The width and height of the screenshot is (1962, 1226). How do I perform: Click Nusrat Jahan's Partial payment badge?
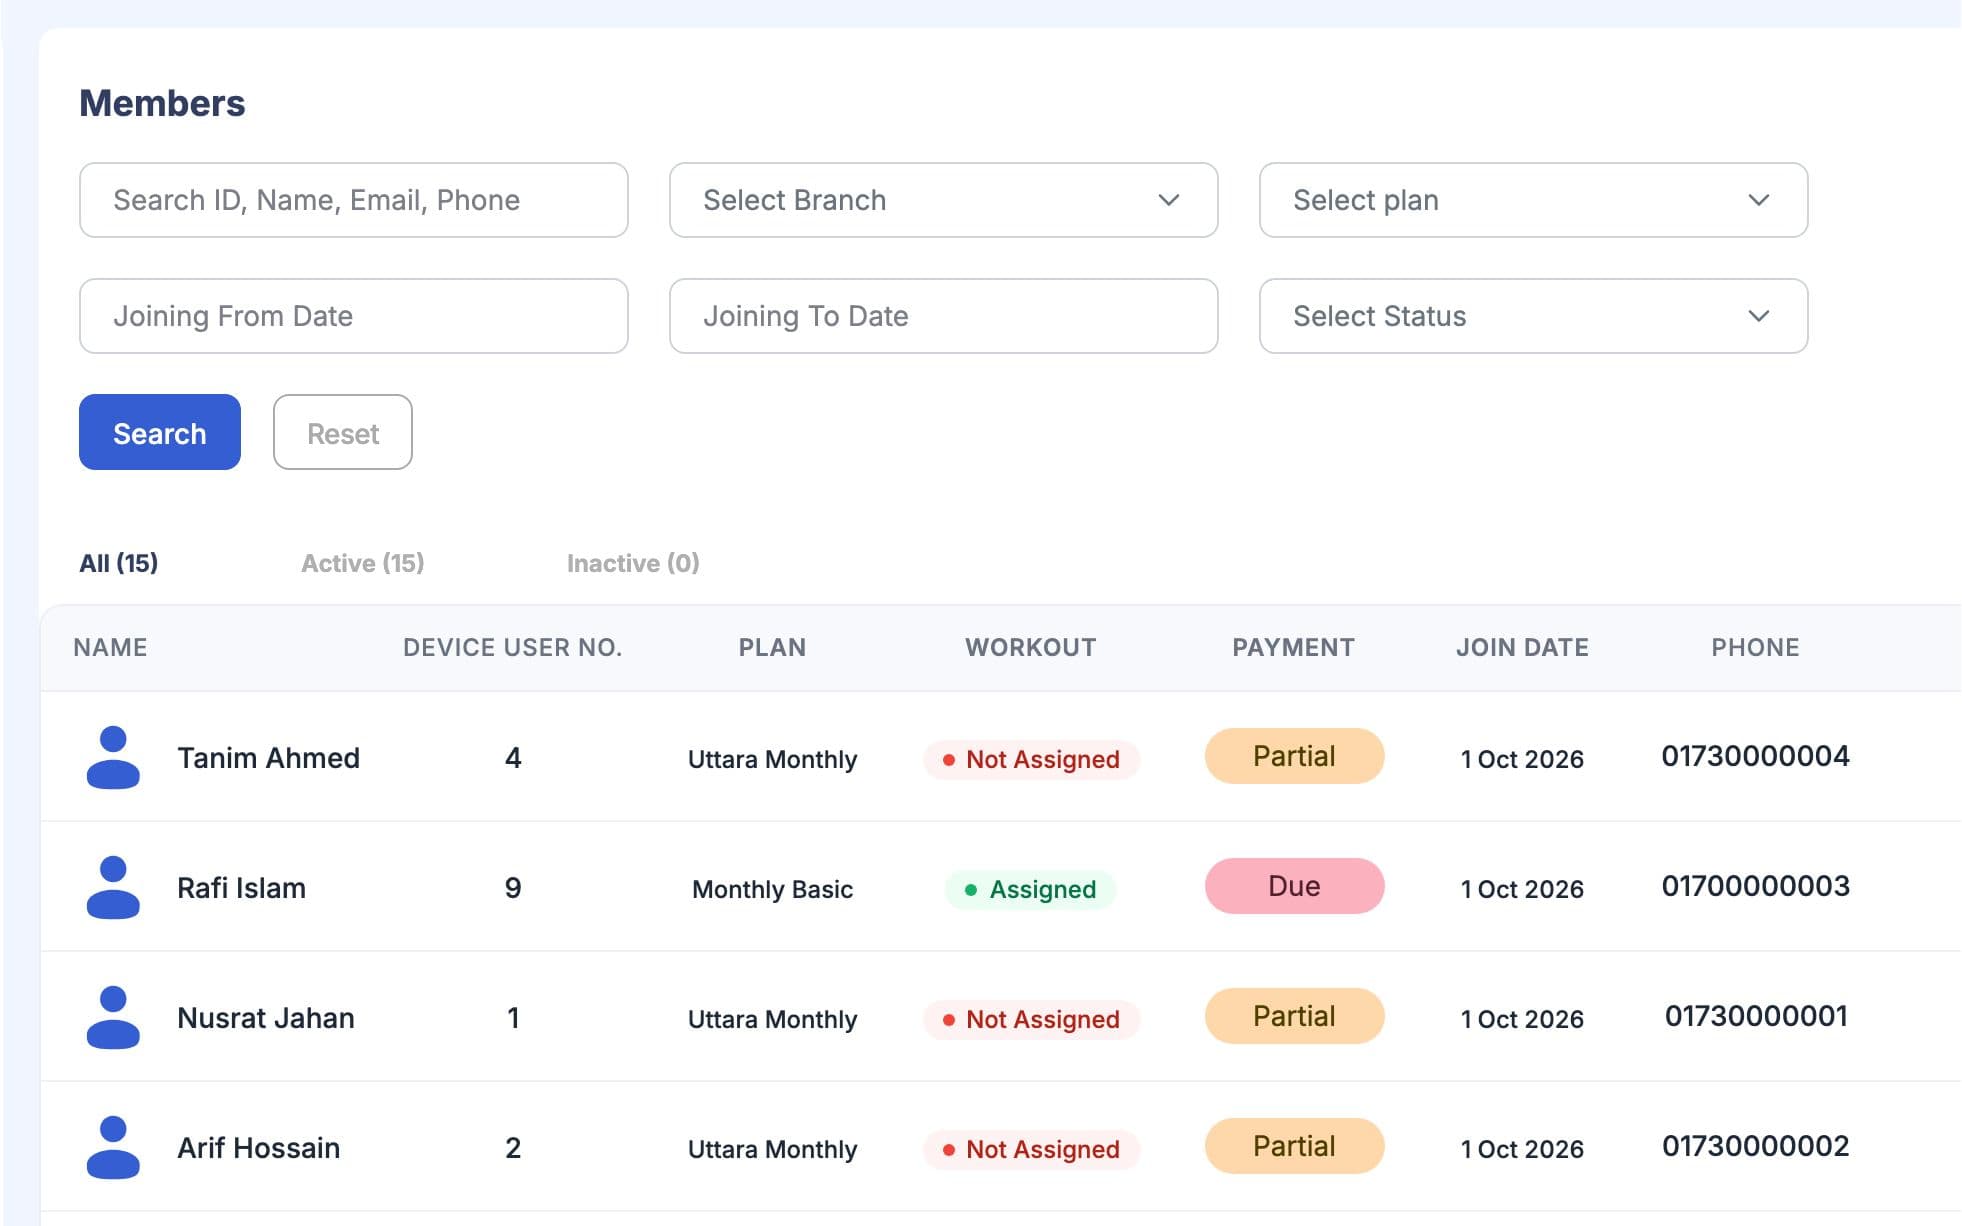[x=1294, y=1016]
